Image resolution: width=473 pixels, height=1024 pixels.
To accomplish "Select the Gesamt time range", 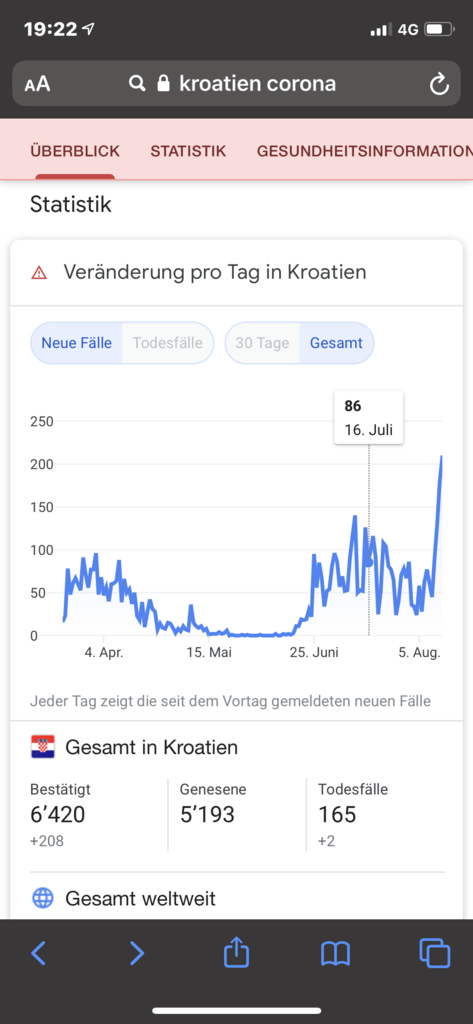I will coord(336,343).
